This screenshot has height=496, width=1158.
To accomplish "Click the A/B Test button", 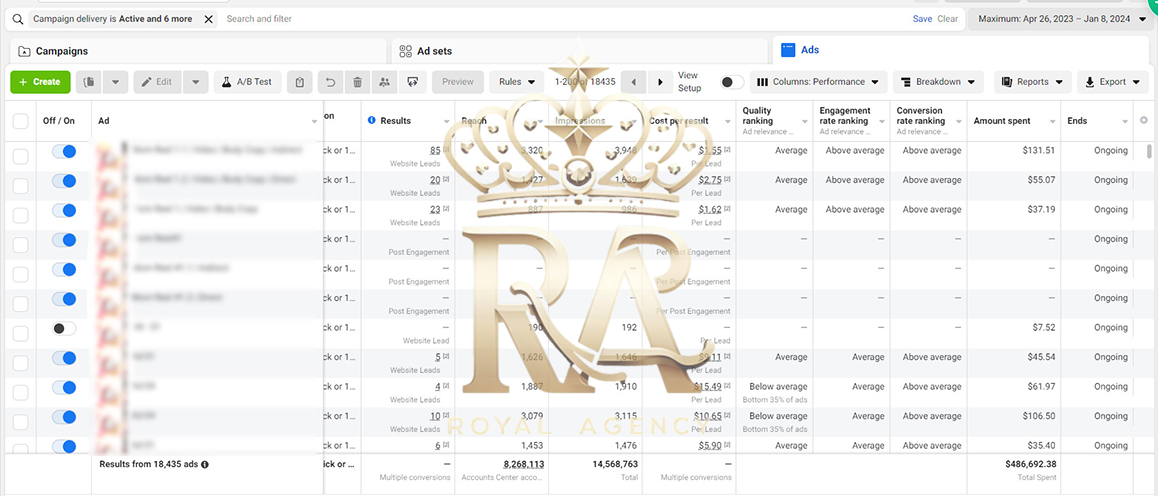I will (248, 82).
